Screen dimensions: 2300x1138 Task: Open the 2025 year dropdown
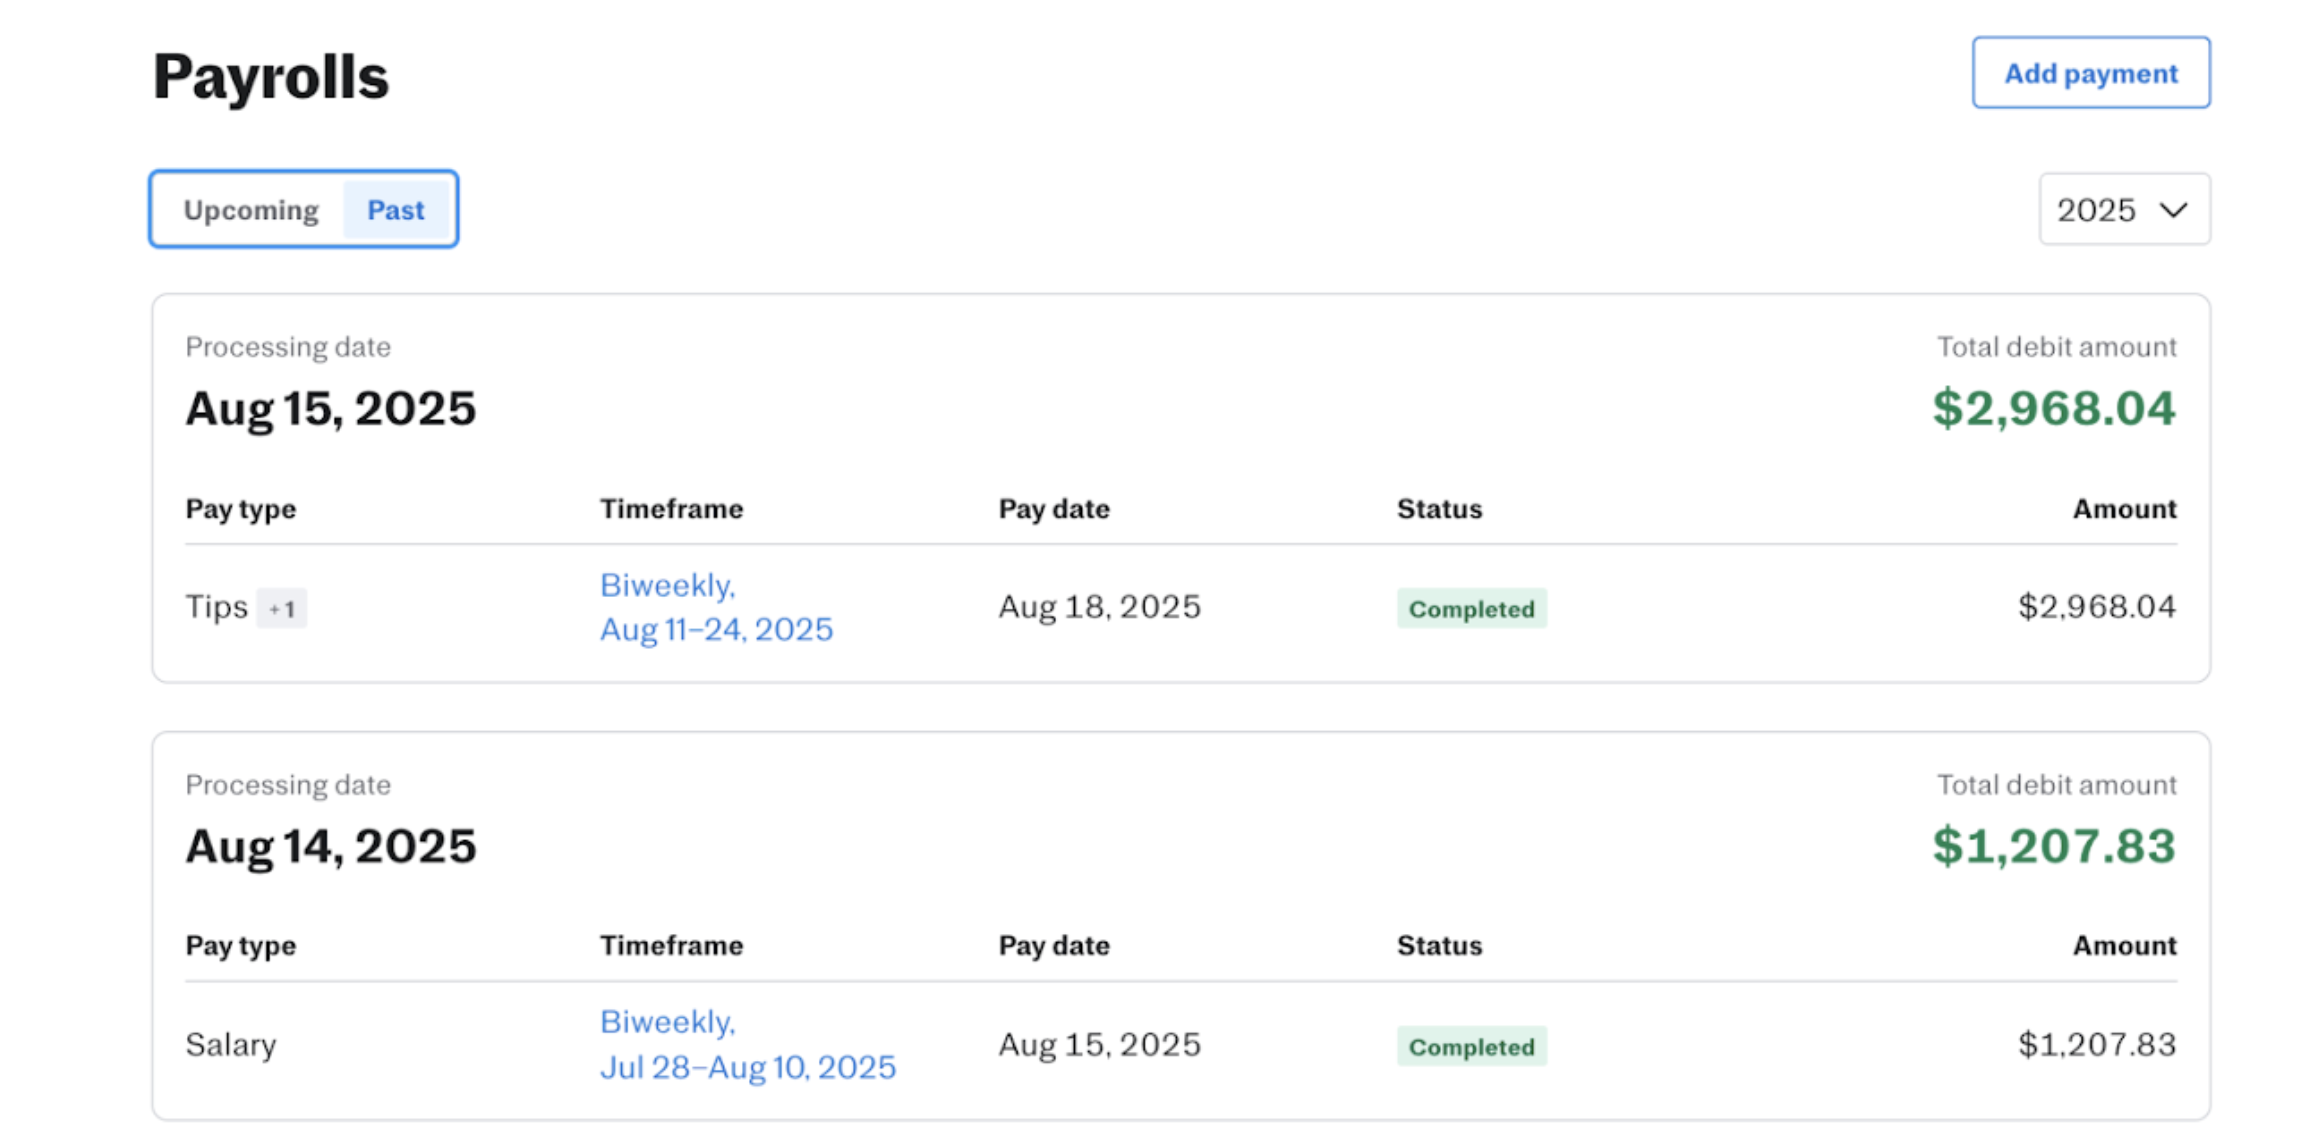coord(2123,210)
